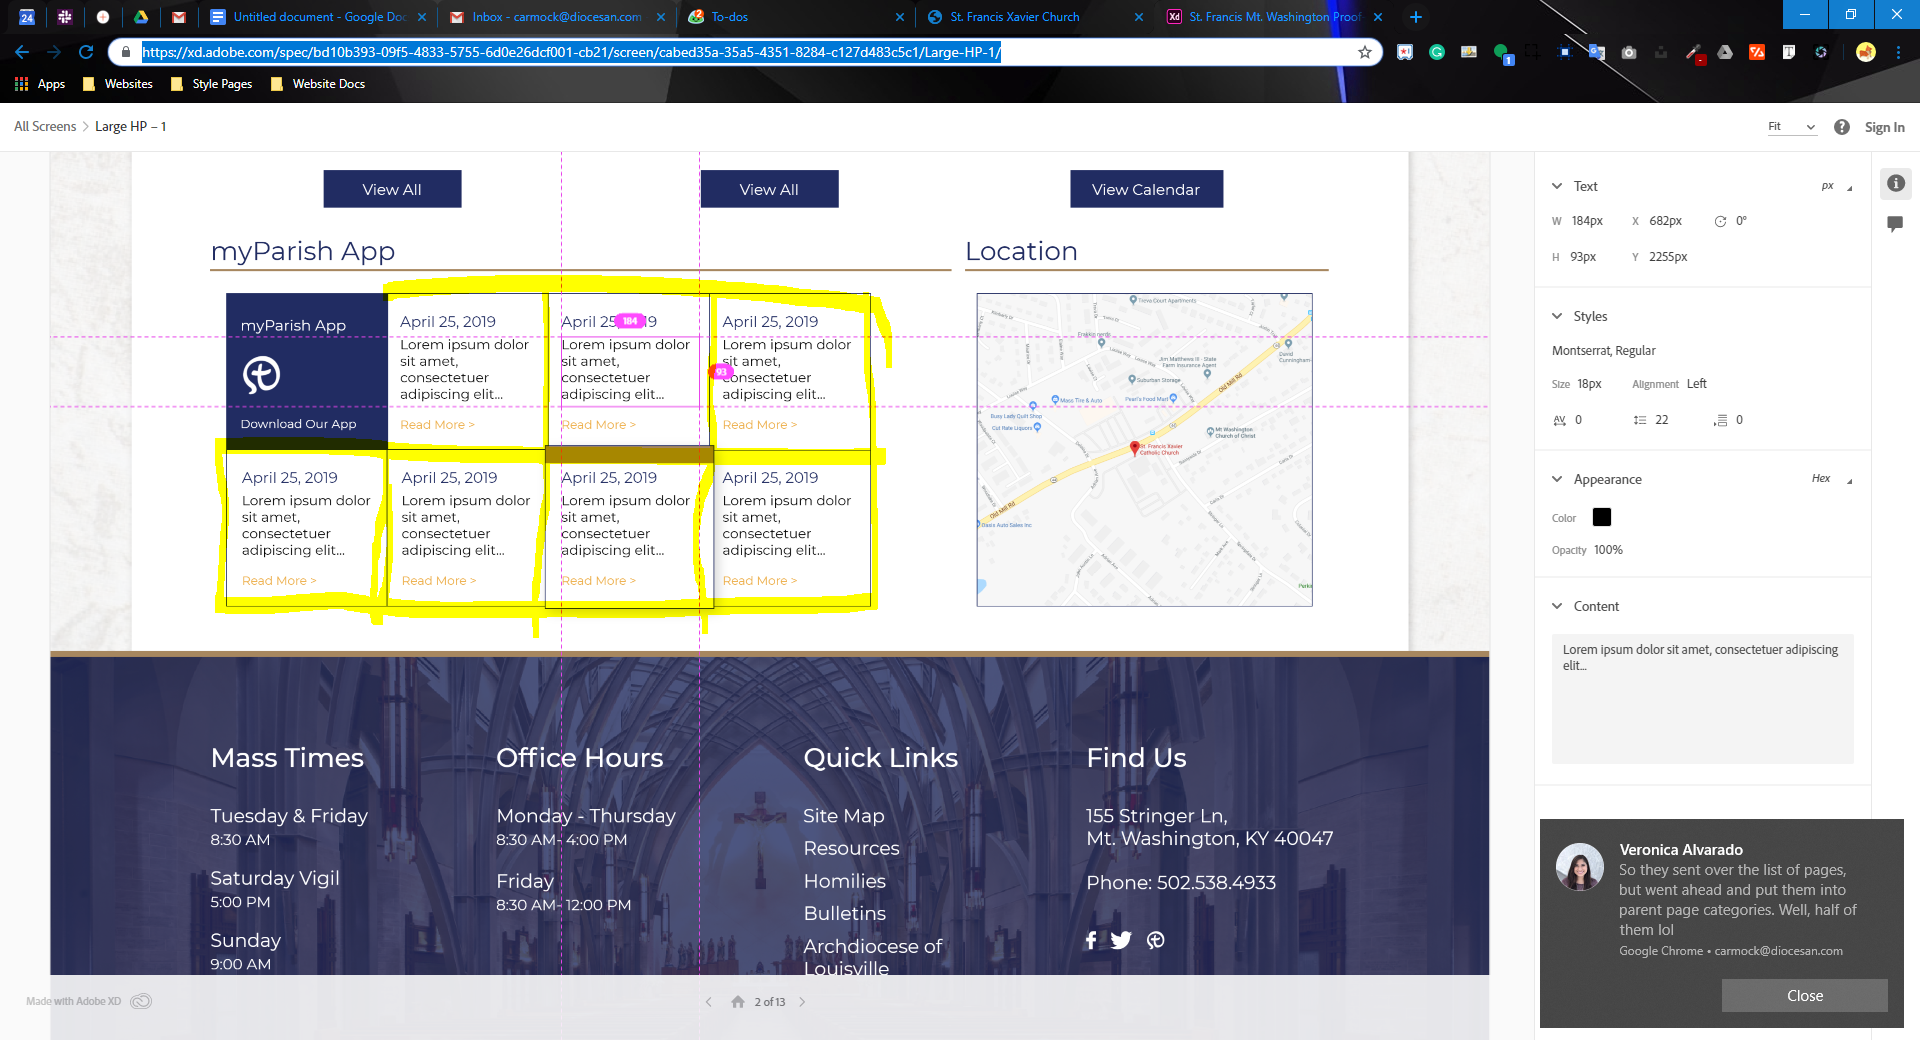Bookmark this page with star icon
This screenshot has width=1920, height=1040.
1364,52
